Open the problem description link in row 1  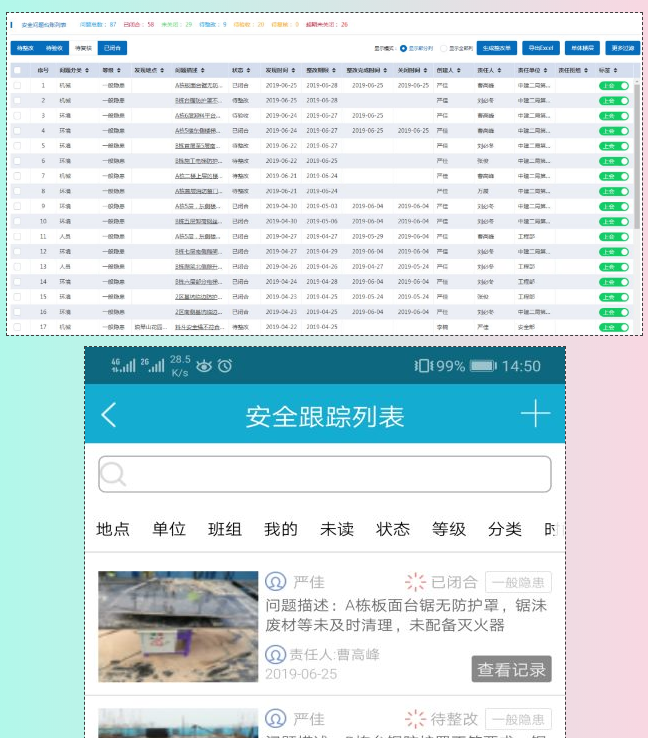(198, 86)
